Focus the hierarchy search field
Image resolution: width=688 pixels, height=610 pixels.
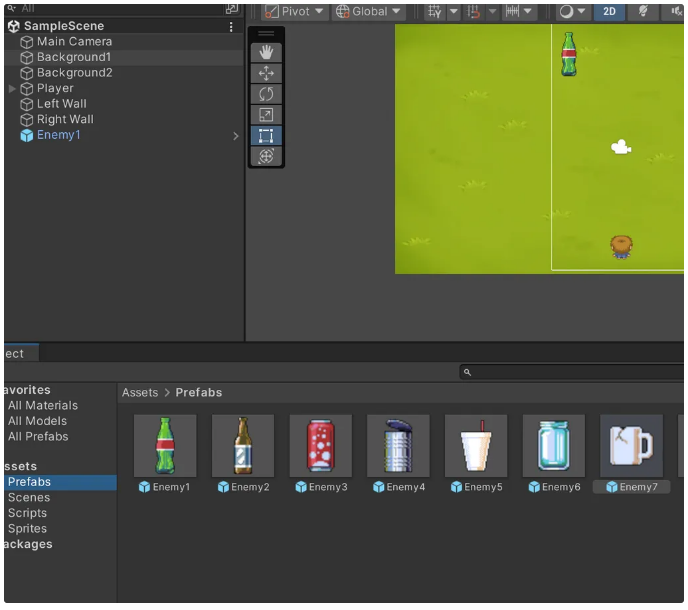tap(121, 9)
